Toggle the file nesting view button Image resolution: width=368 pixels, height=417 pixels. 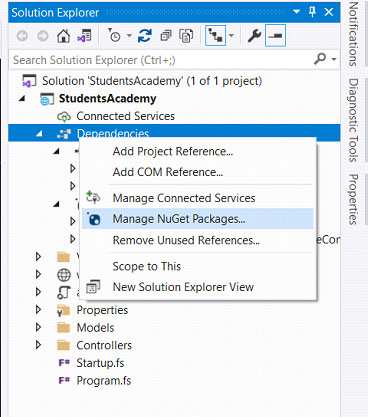[215, 36]
